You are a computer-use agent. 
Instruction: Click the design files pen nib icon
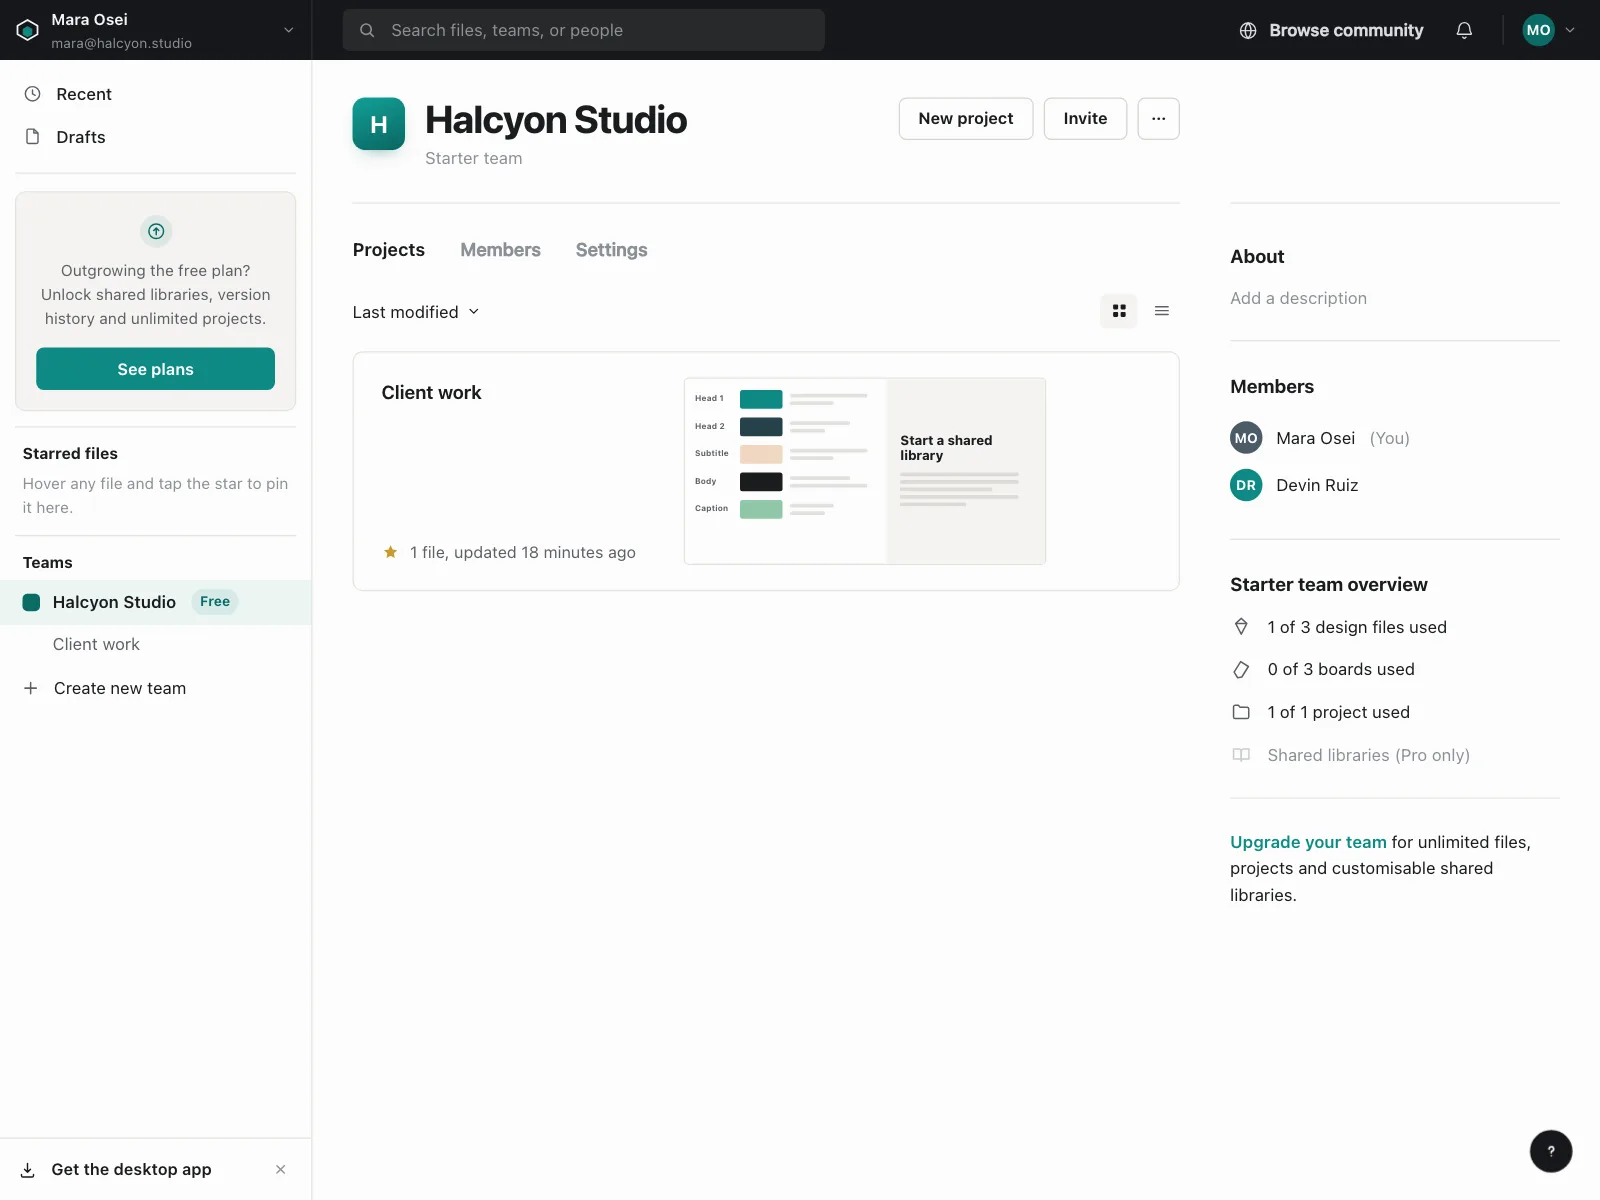coord(1241,627)
